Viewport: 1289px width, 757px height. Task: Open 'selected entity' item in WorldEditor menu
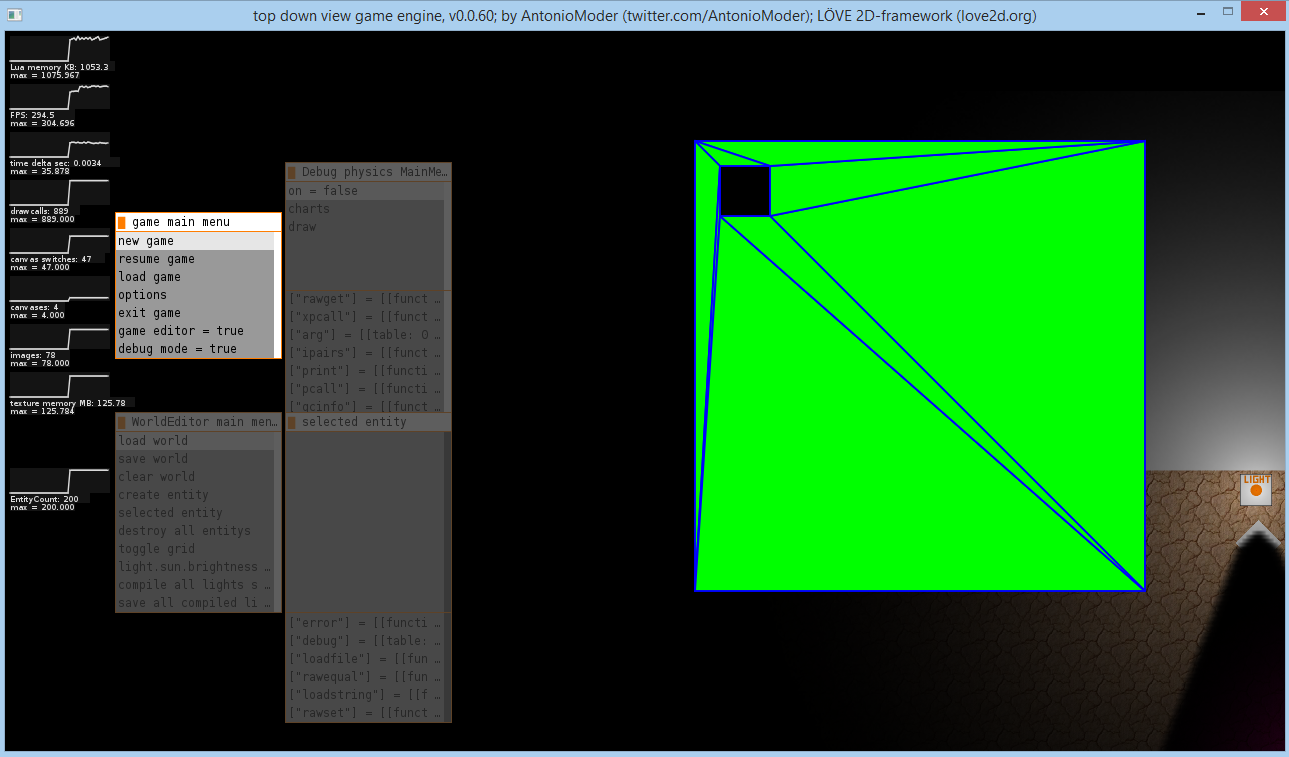pos(195,513)
